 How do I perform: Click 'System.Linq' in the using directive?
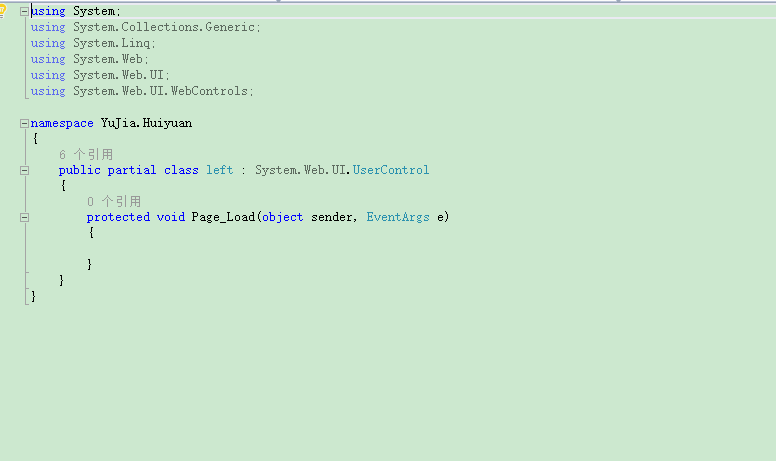(111, 43)
